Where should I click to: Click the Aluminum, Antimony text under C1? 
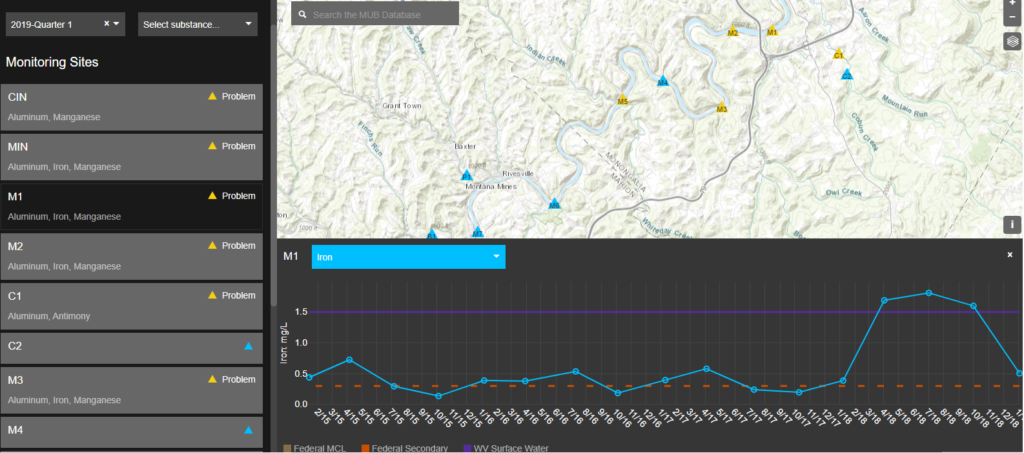pyautogui.click(x=49, y=316)
